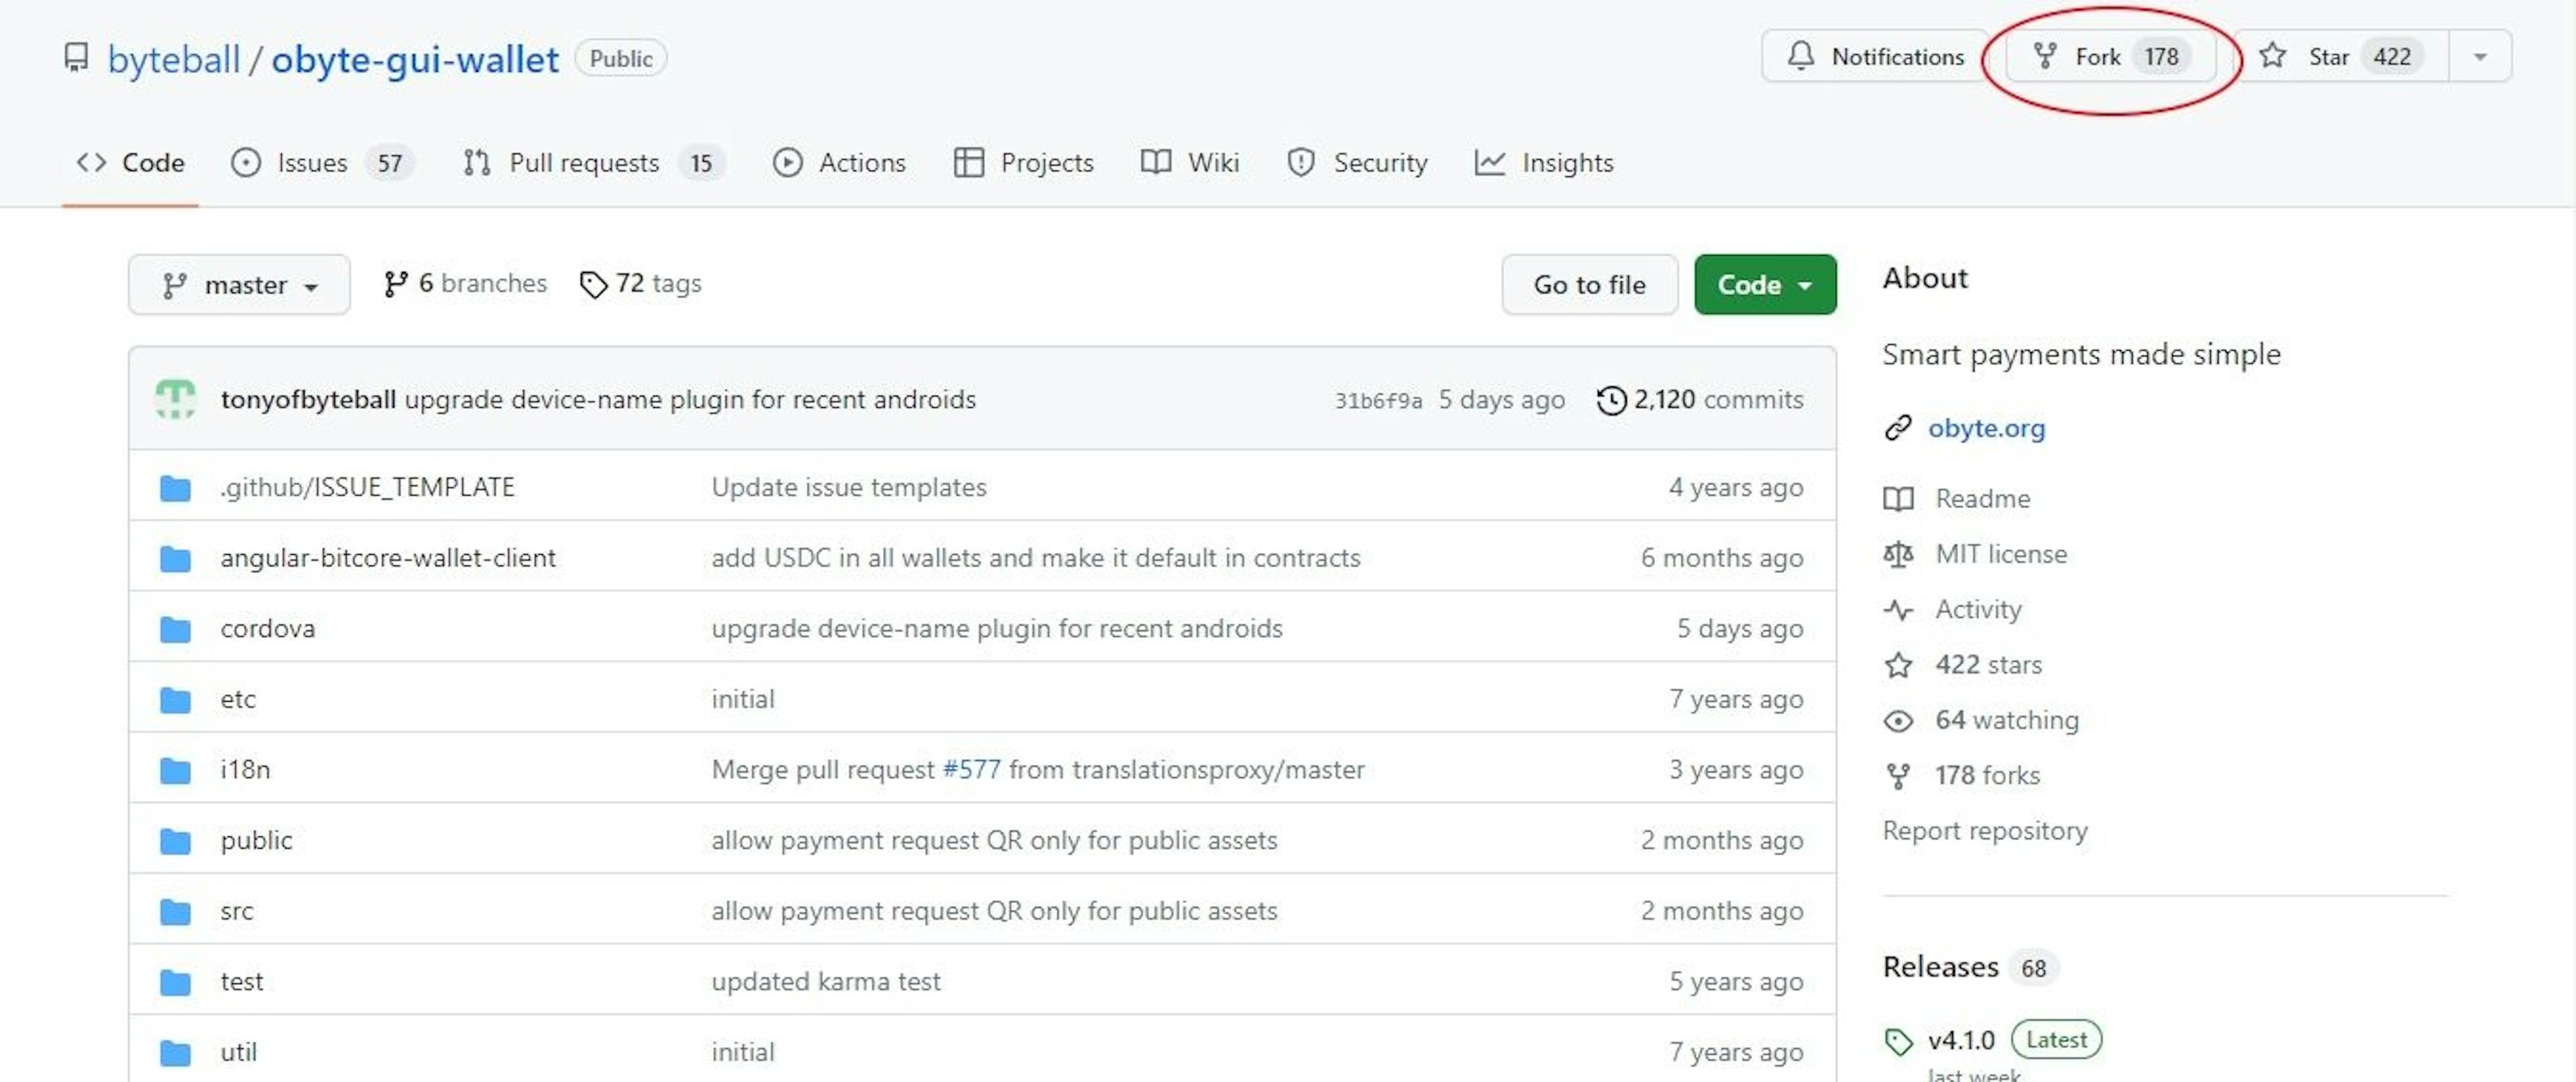Screen dimensions: 2576x1082
Task: Open the Issues tab
Action: pyautogui.click(x=312, y=162)
